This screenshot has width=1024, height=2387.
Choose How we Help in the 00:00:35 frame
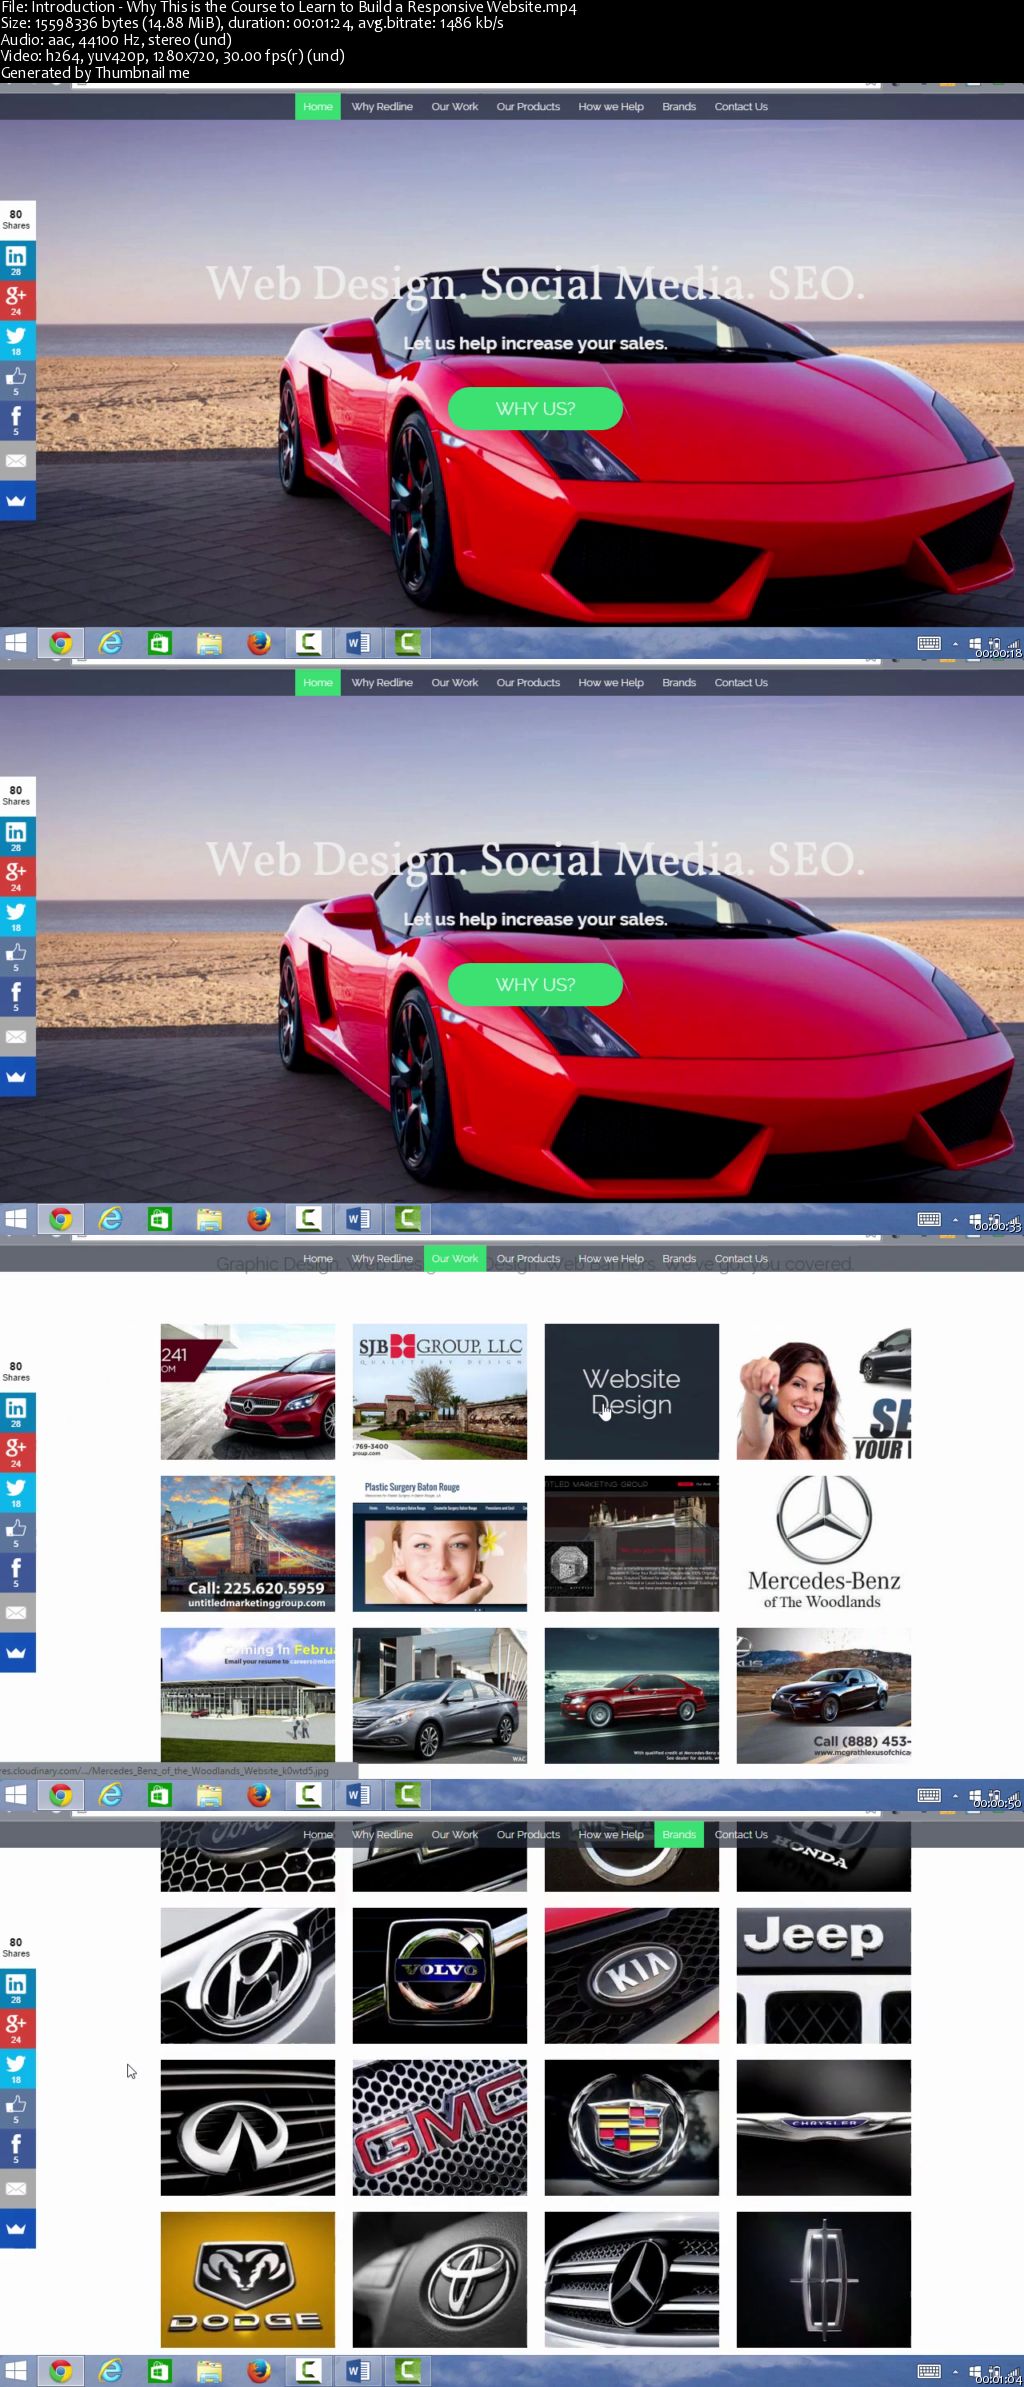pyautogui.click(x=611, y=683)
